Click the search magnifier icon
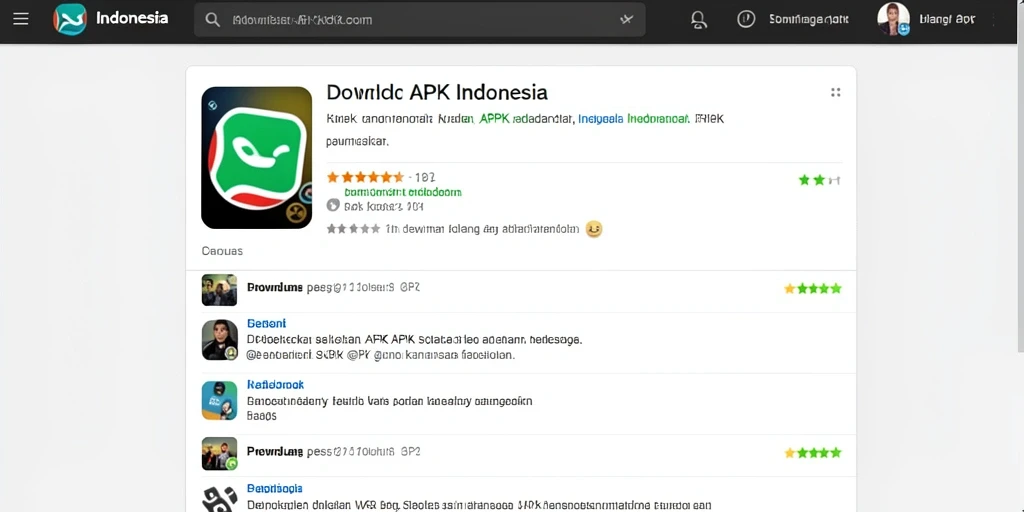Screen dimensions: 1024x512 (x=213, y=20)
